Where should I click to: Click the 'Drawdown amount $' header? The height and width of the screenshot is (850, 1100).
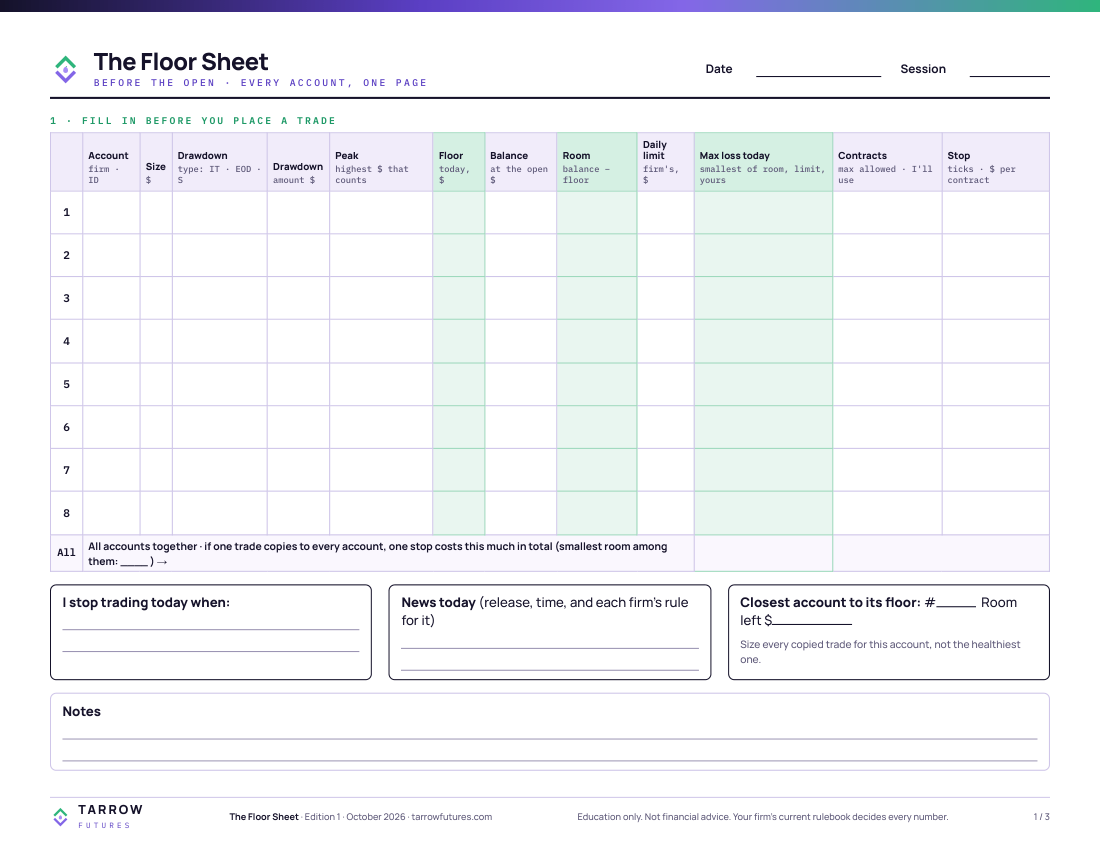298,162
